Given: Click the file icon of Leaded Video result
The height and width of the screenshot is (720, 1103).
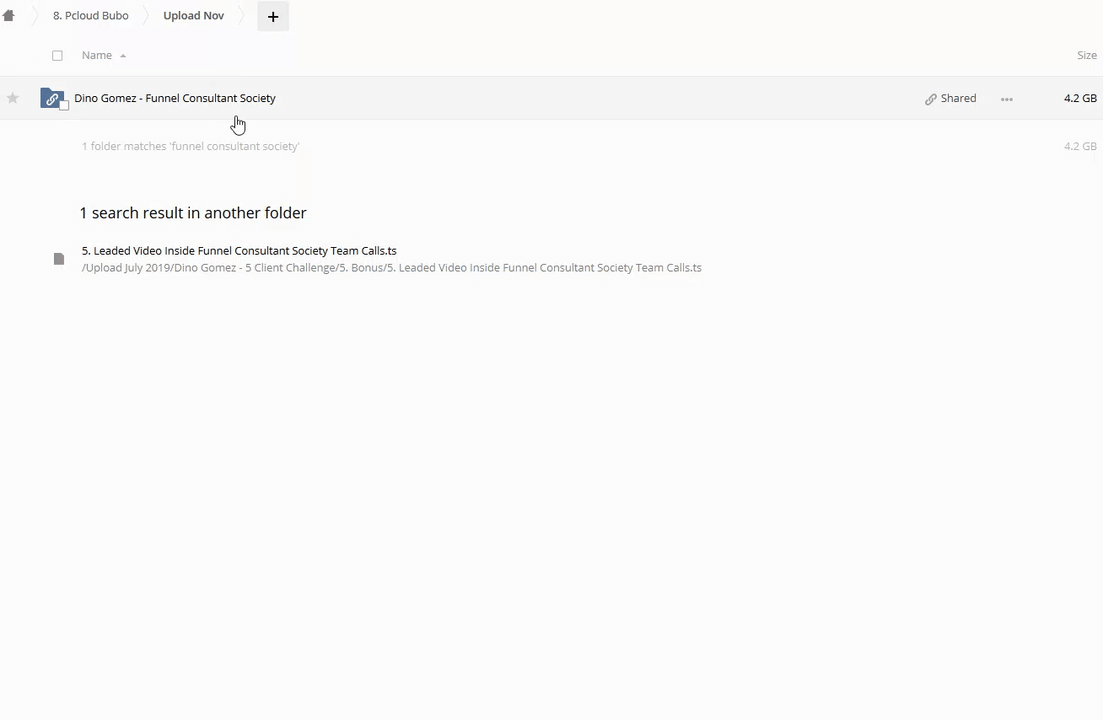Looking at the screenshot, I should (x=59, y=259).
